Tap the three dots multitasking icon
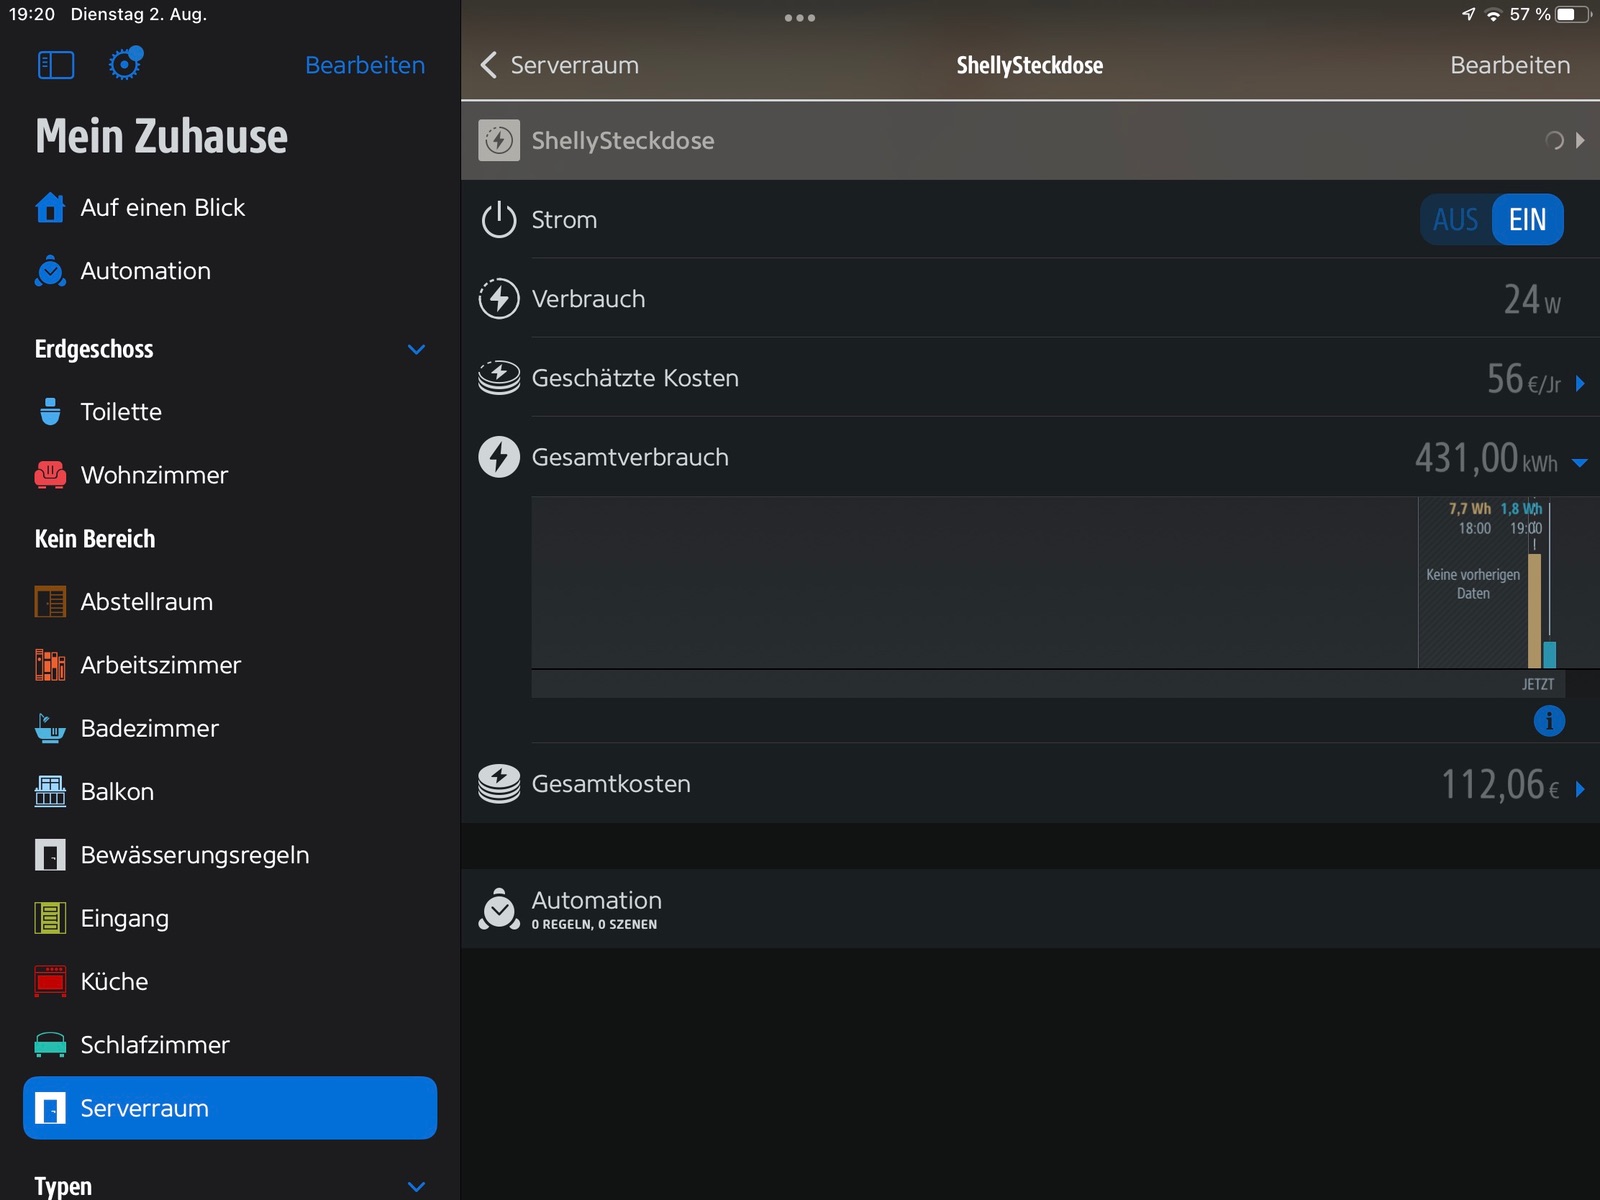Viewport: 1600px width, 1200px height. [x=800, y=18]
